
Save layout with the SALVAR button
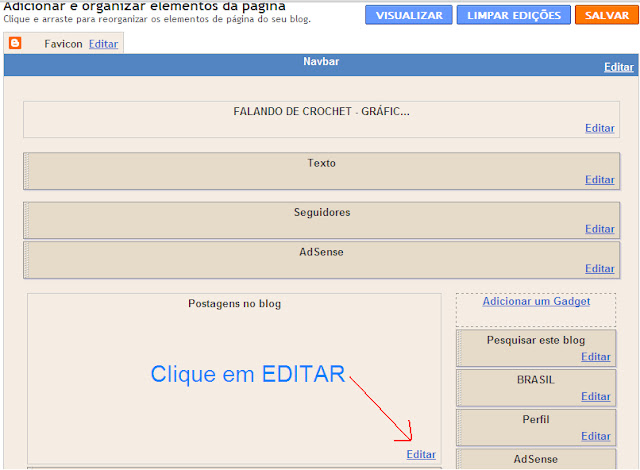[x=607, y=15]
